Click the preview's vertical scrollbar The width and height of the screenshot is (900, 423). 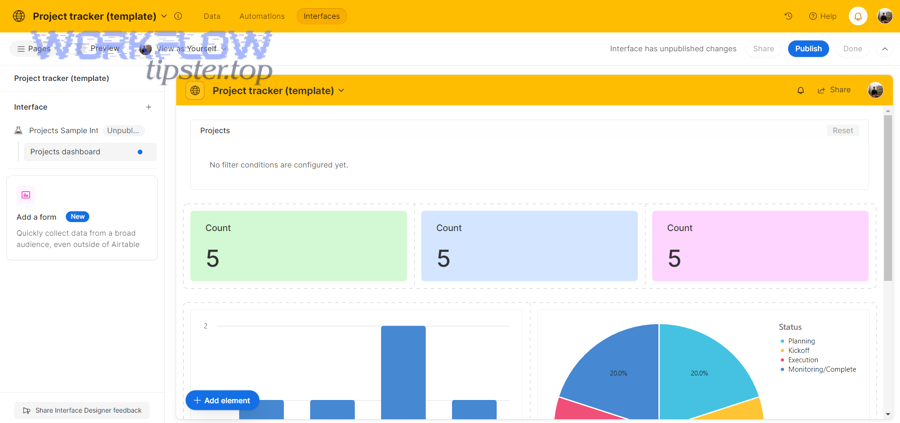[x=887, y=200]
